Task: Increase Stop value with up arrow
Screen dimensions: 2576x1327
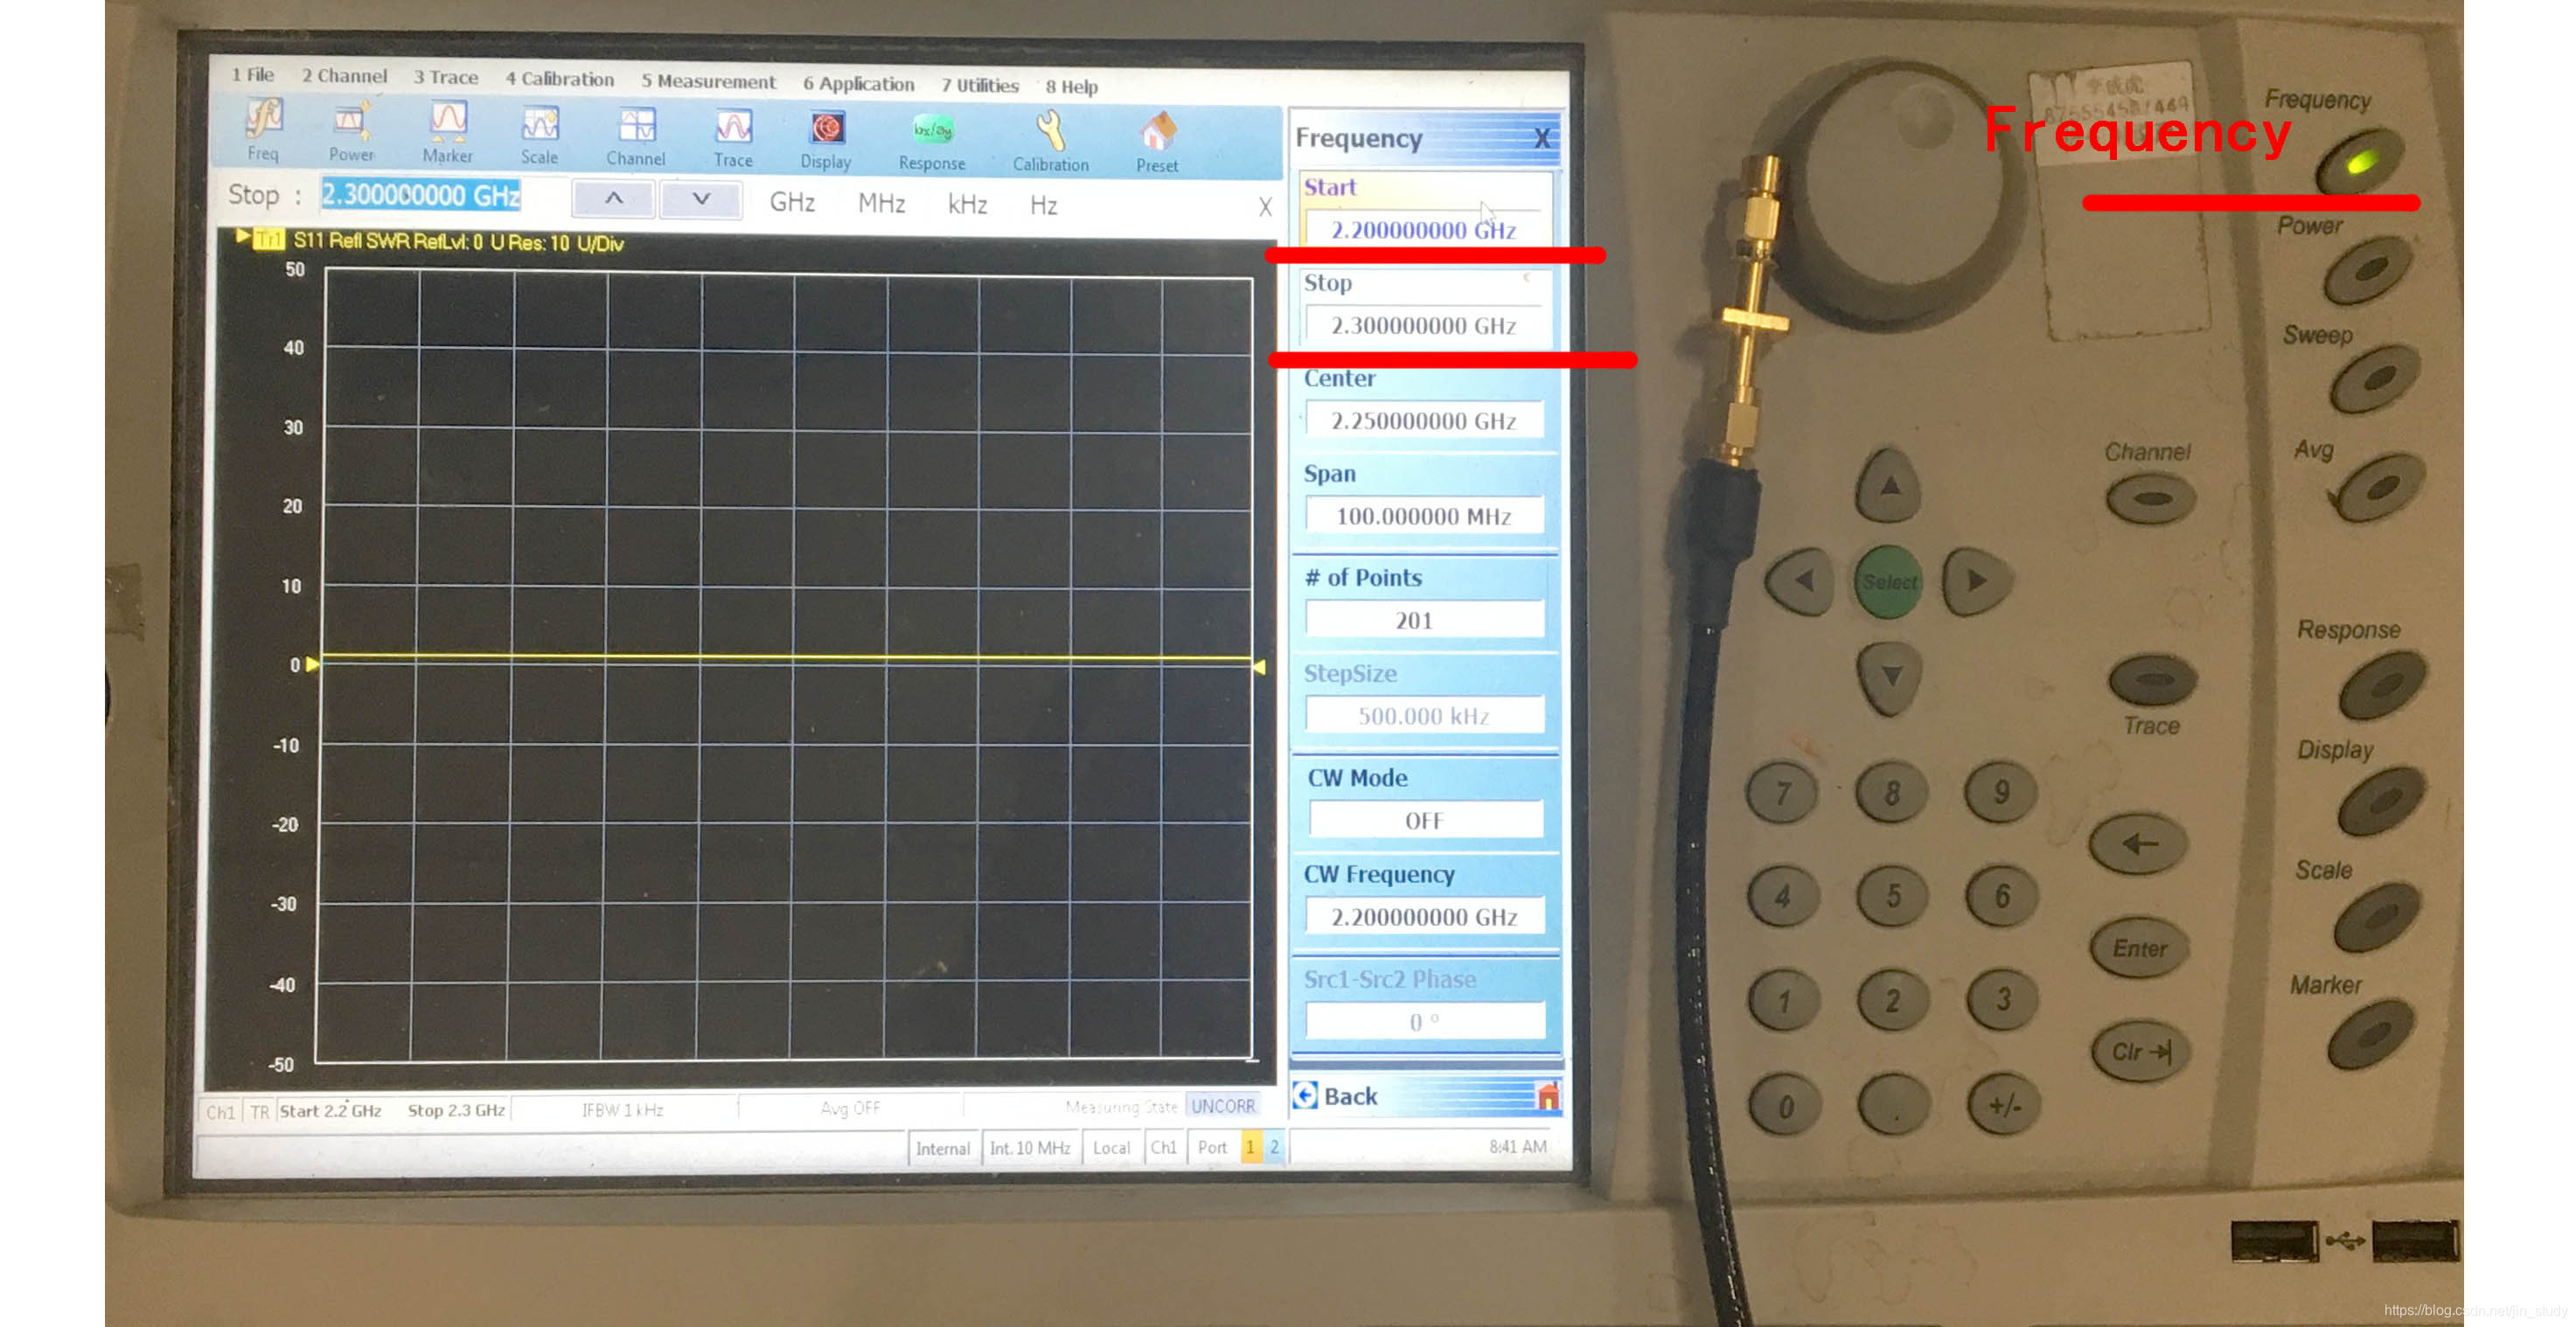Action: click(614, 198)
